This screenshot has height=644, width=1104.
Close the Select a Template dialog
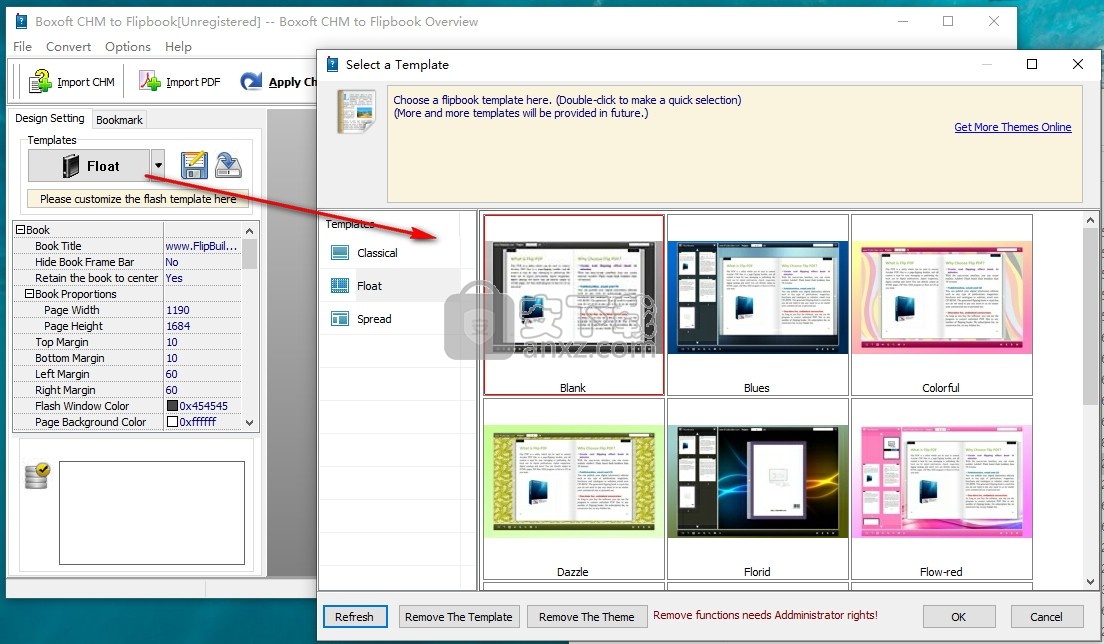(1078, 64)
